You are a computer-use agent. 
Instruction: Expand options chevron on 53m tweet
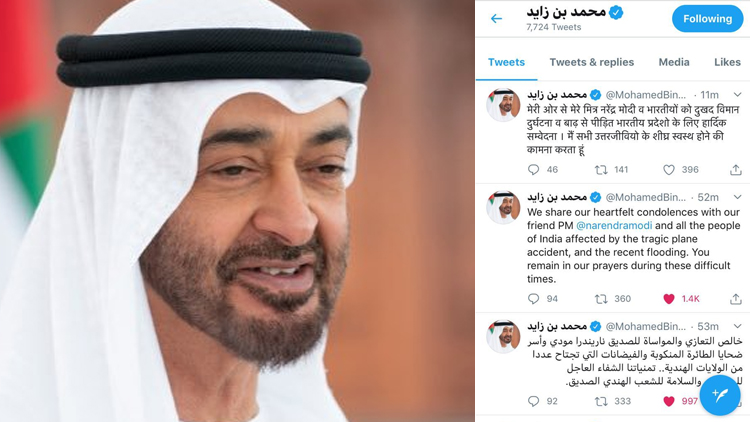[x=737, y=326]
